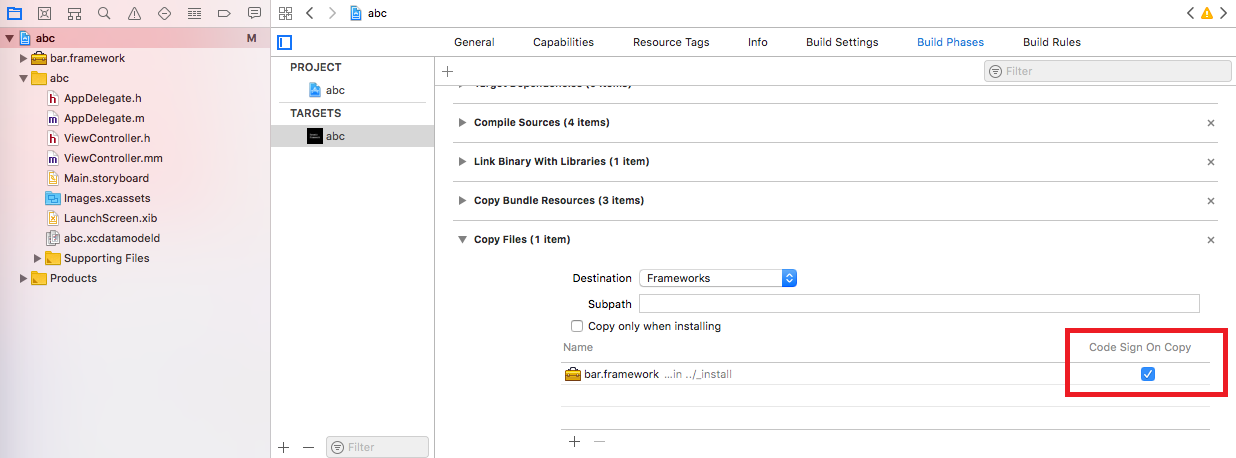Enable Copy only when installing checkbox
Viewport: 1236px width, 458px height.
tap(576, 326)
